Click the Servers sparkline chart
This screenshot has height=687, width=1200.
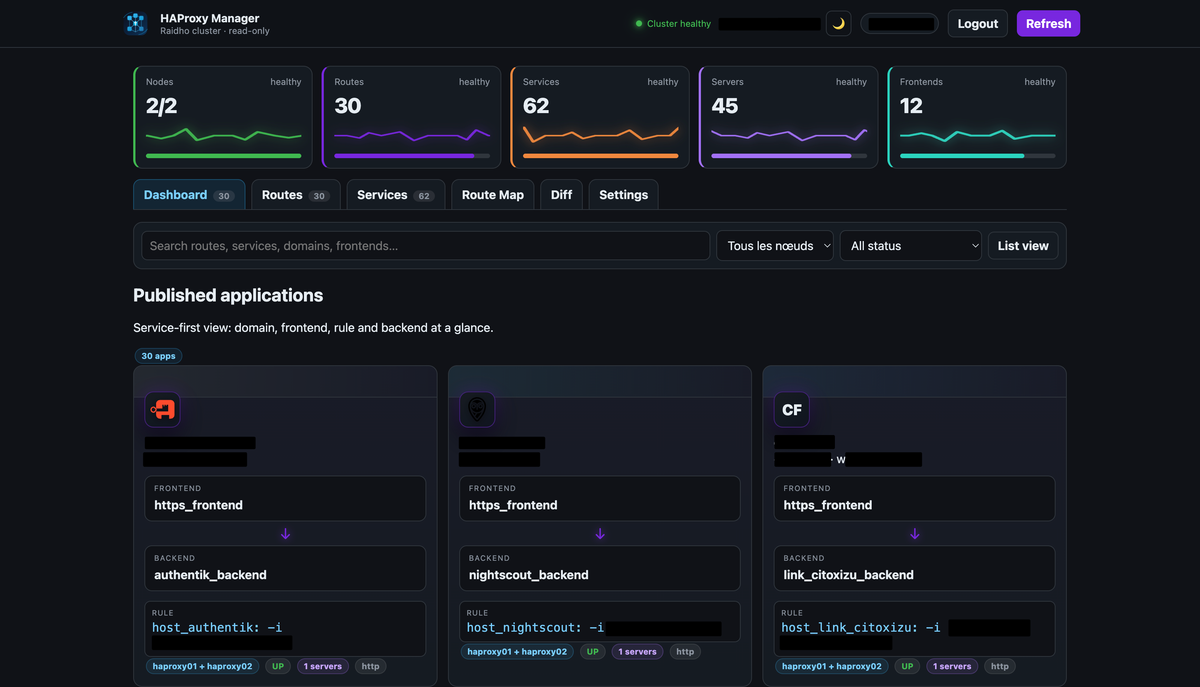coord(789,134)
